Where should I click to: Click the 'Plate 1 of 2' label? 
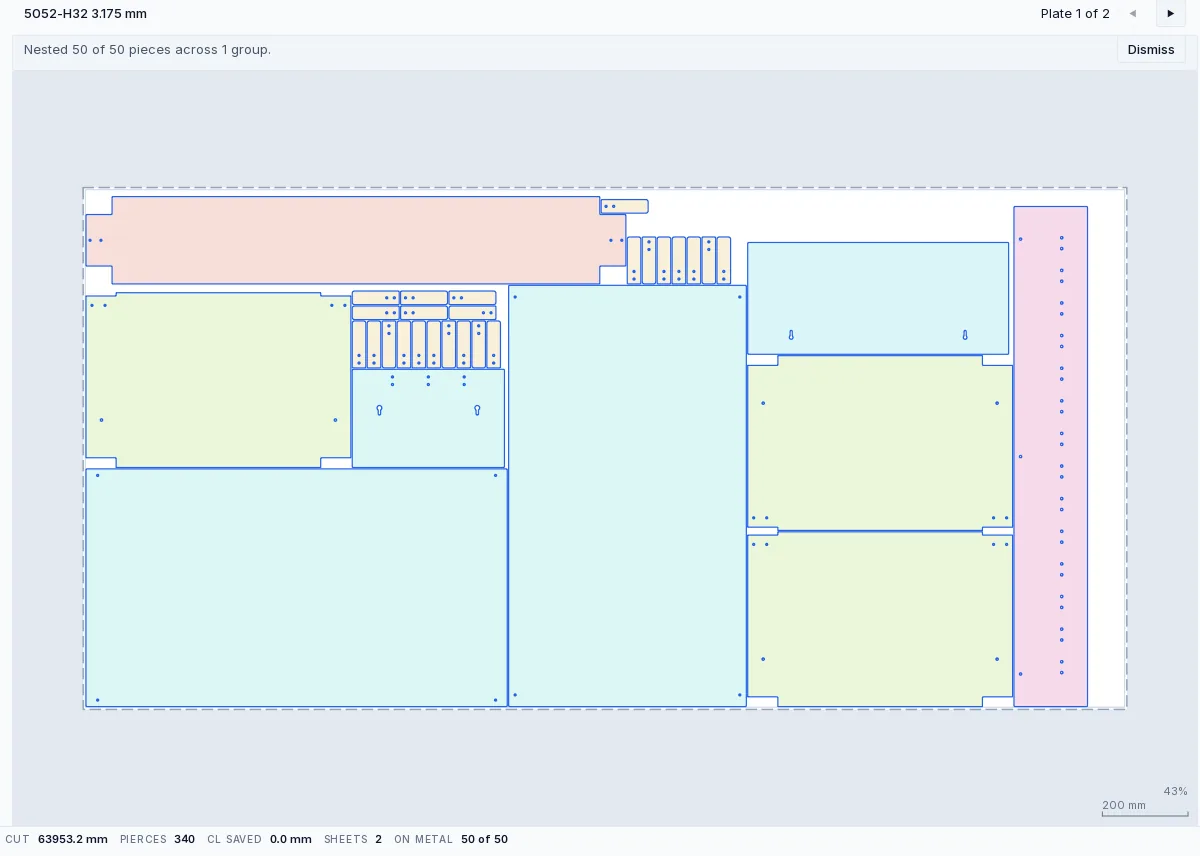click(1075, 14)
